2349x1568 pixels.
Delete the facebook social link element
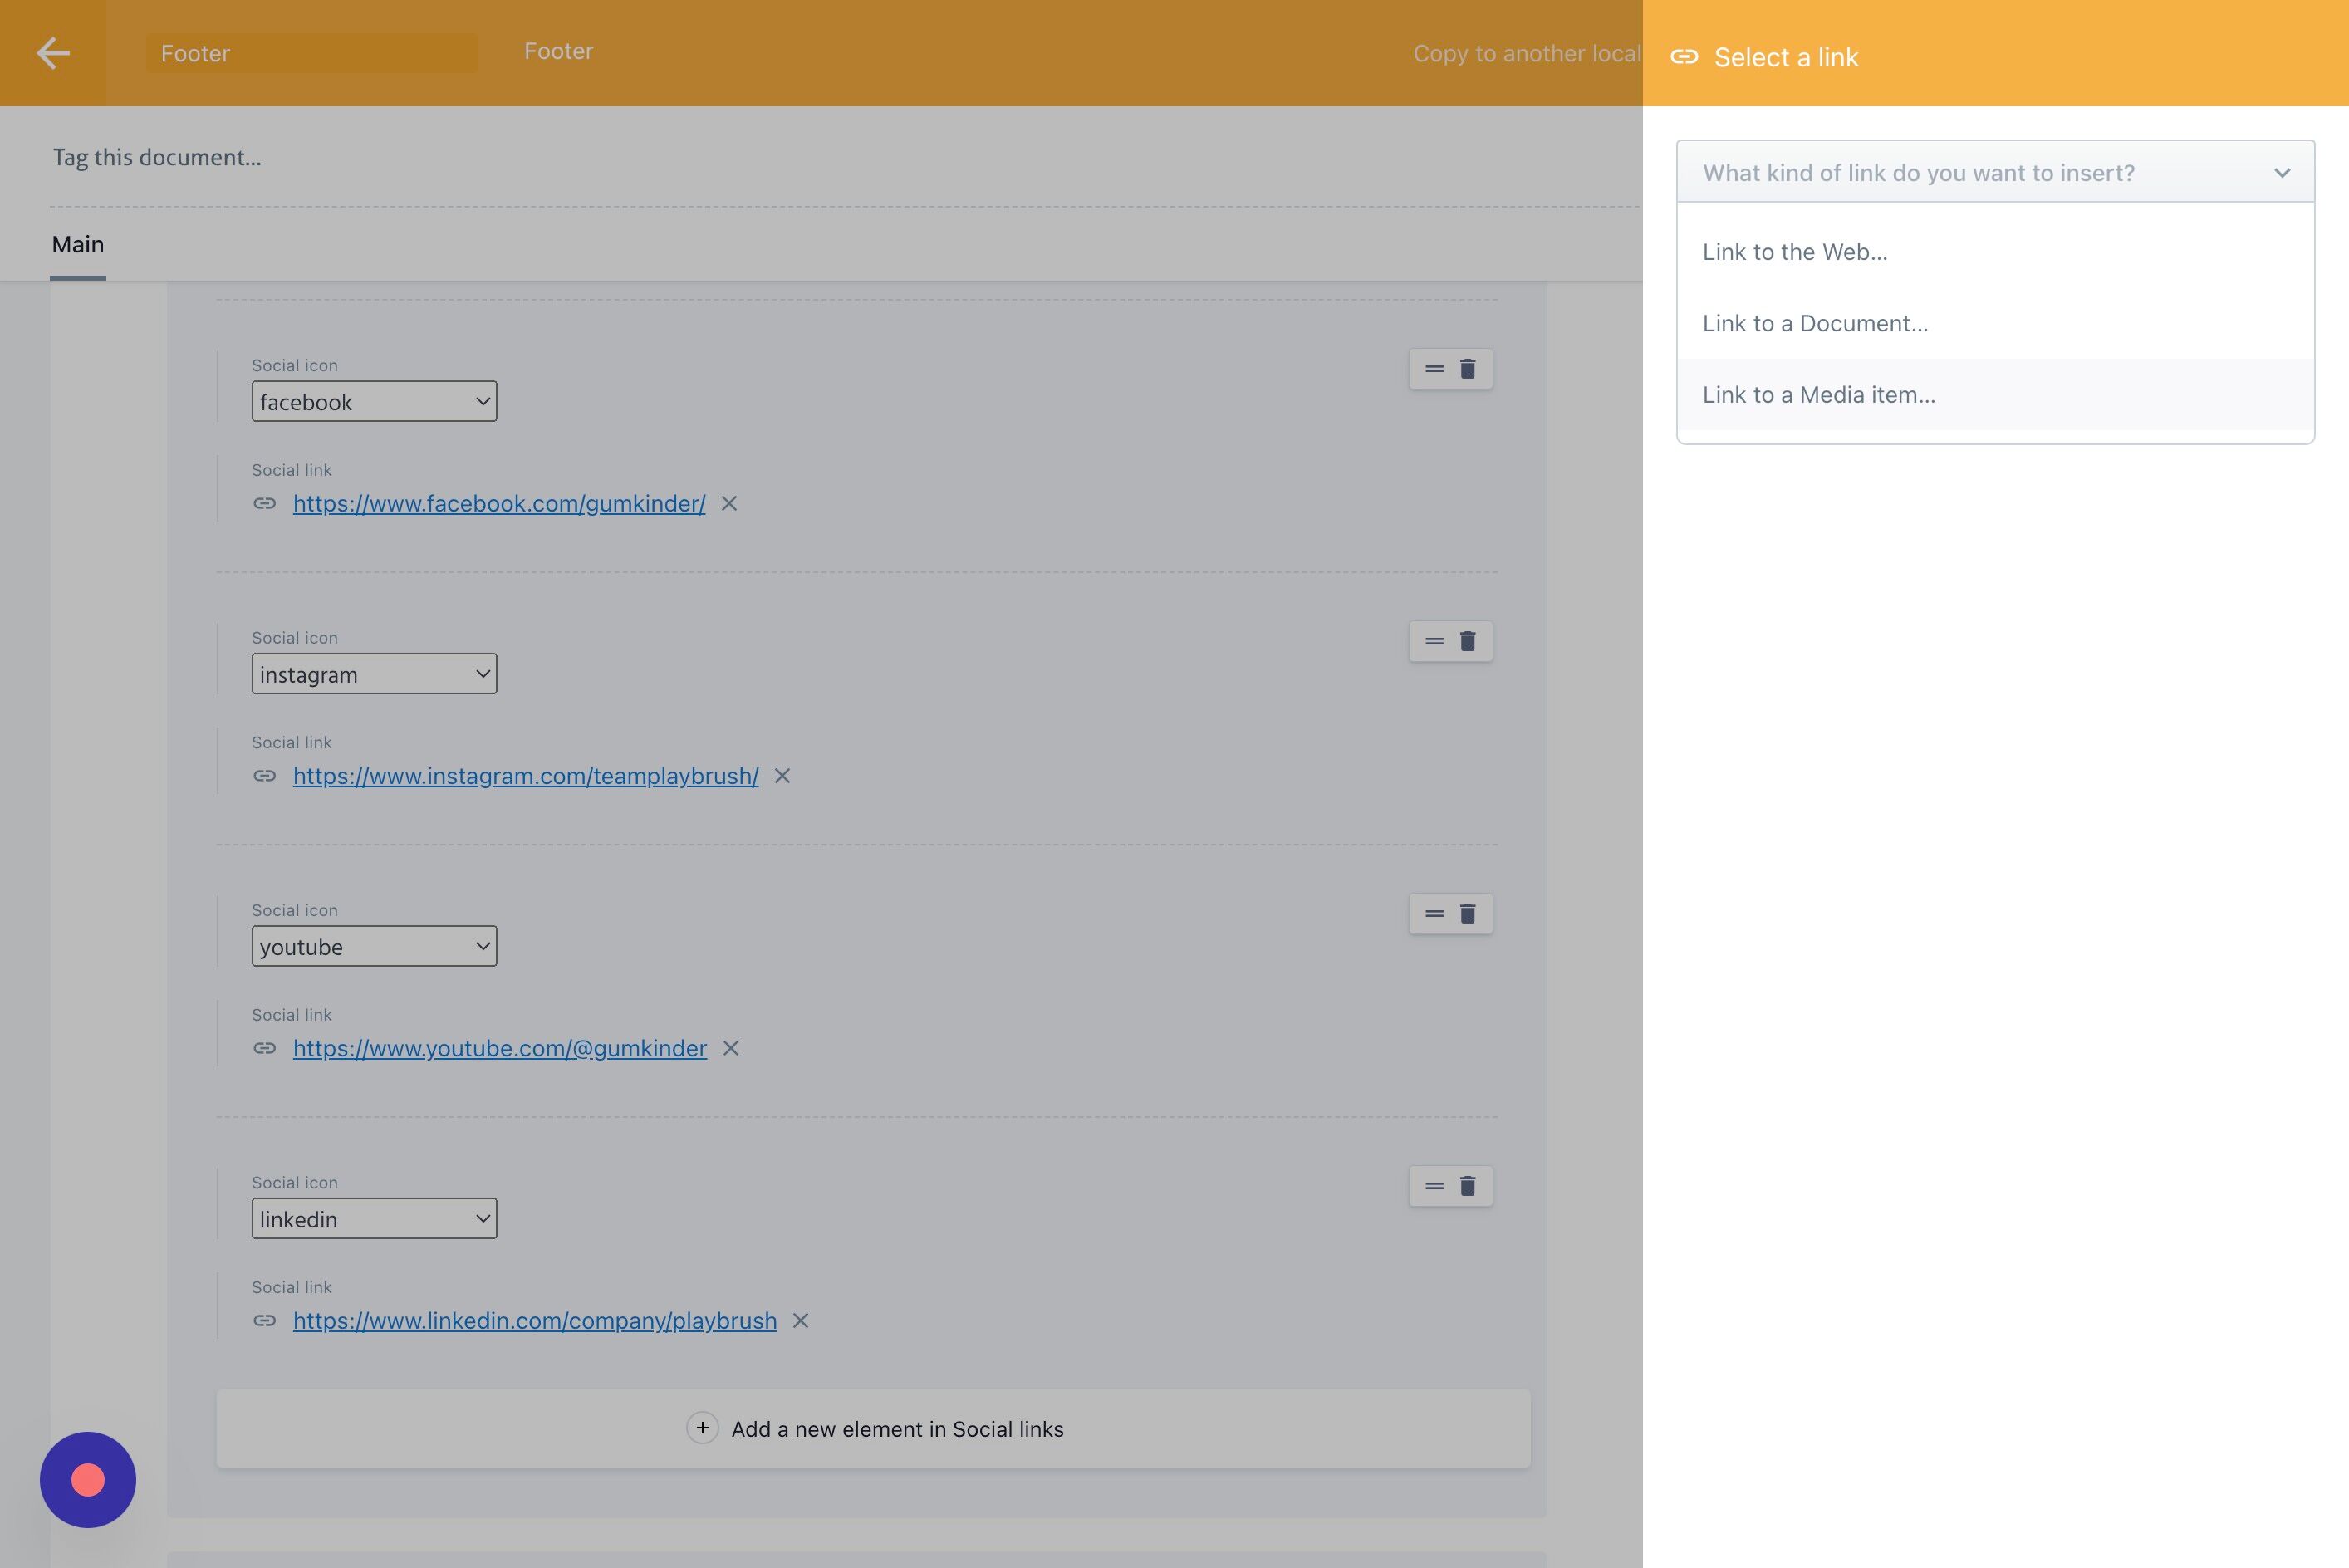coord(1467,369)
